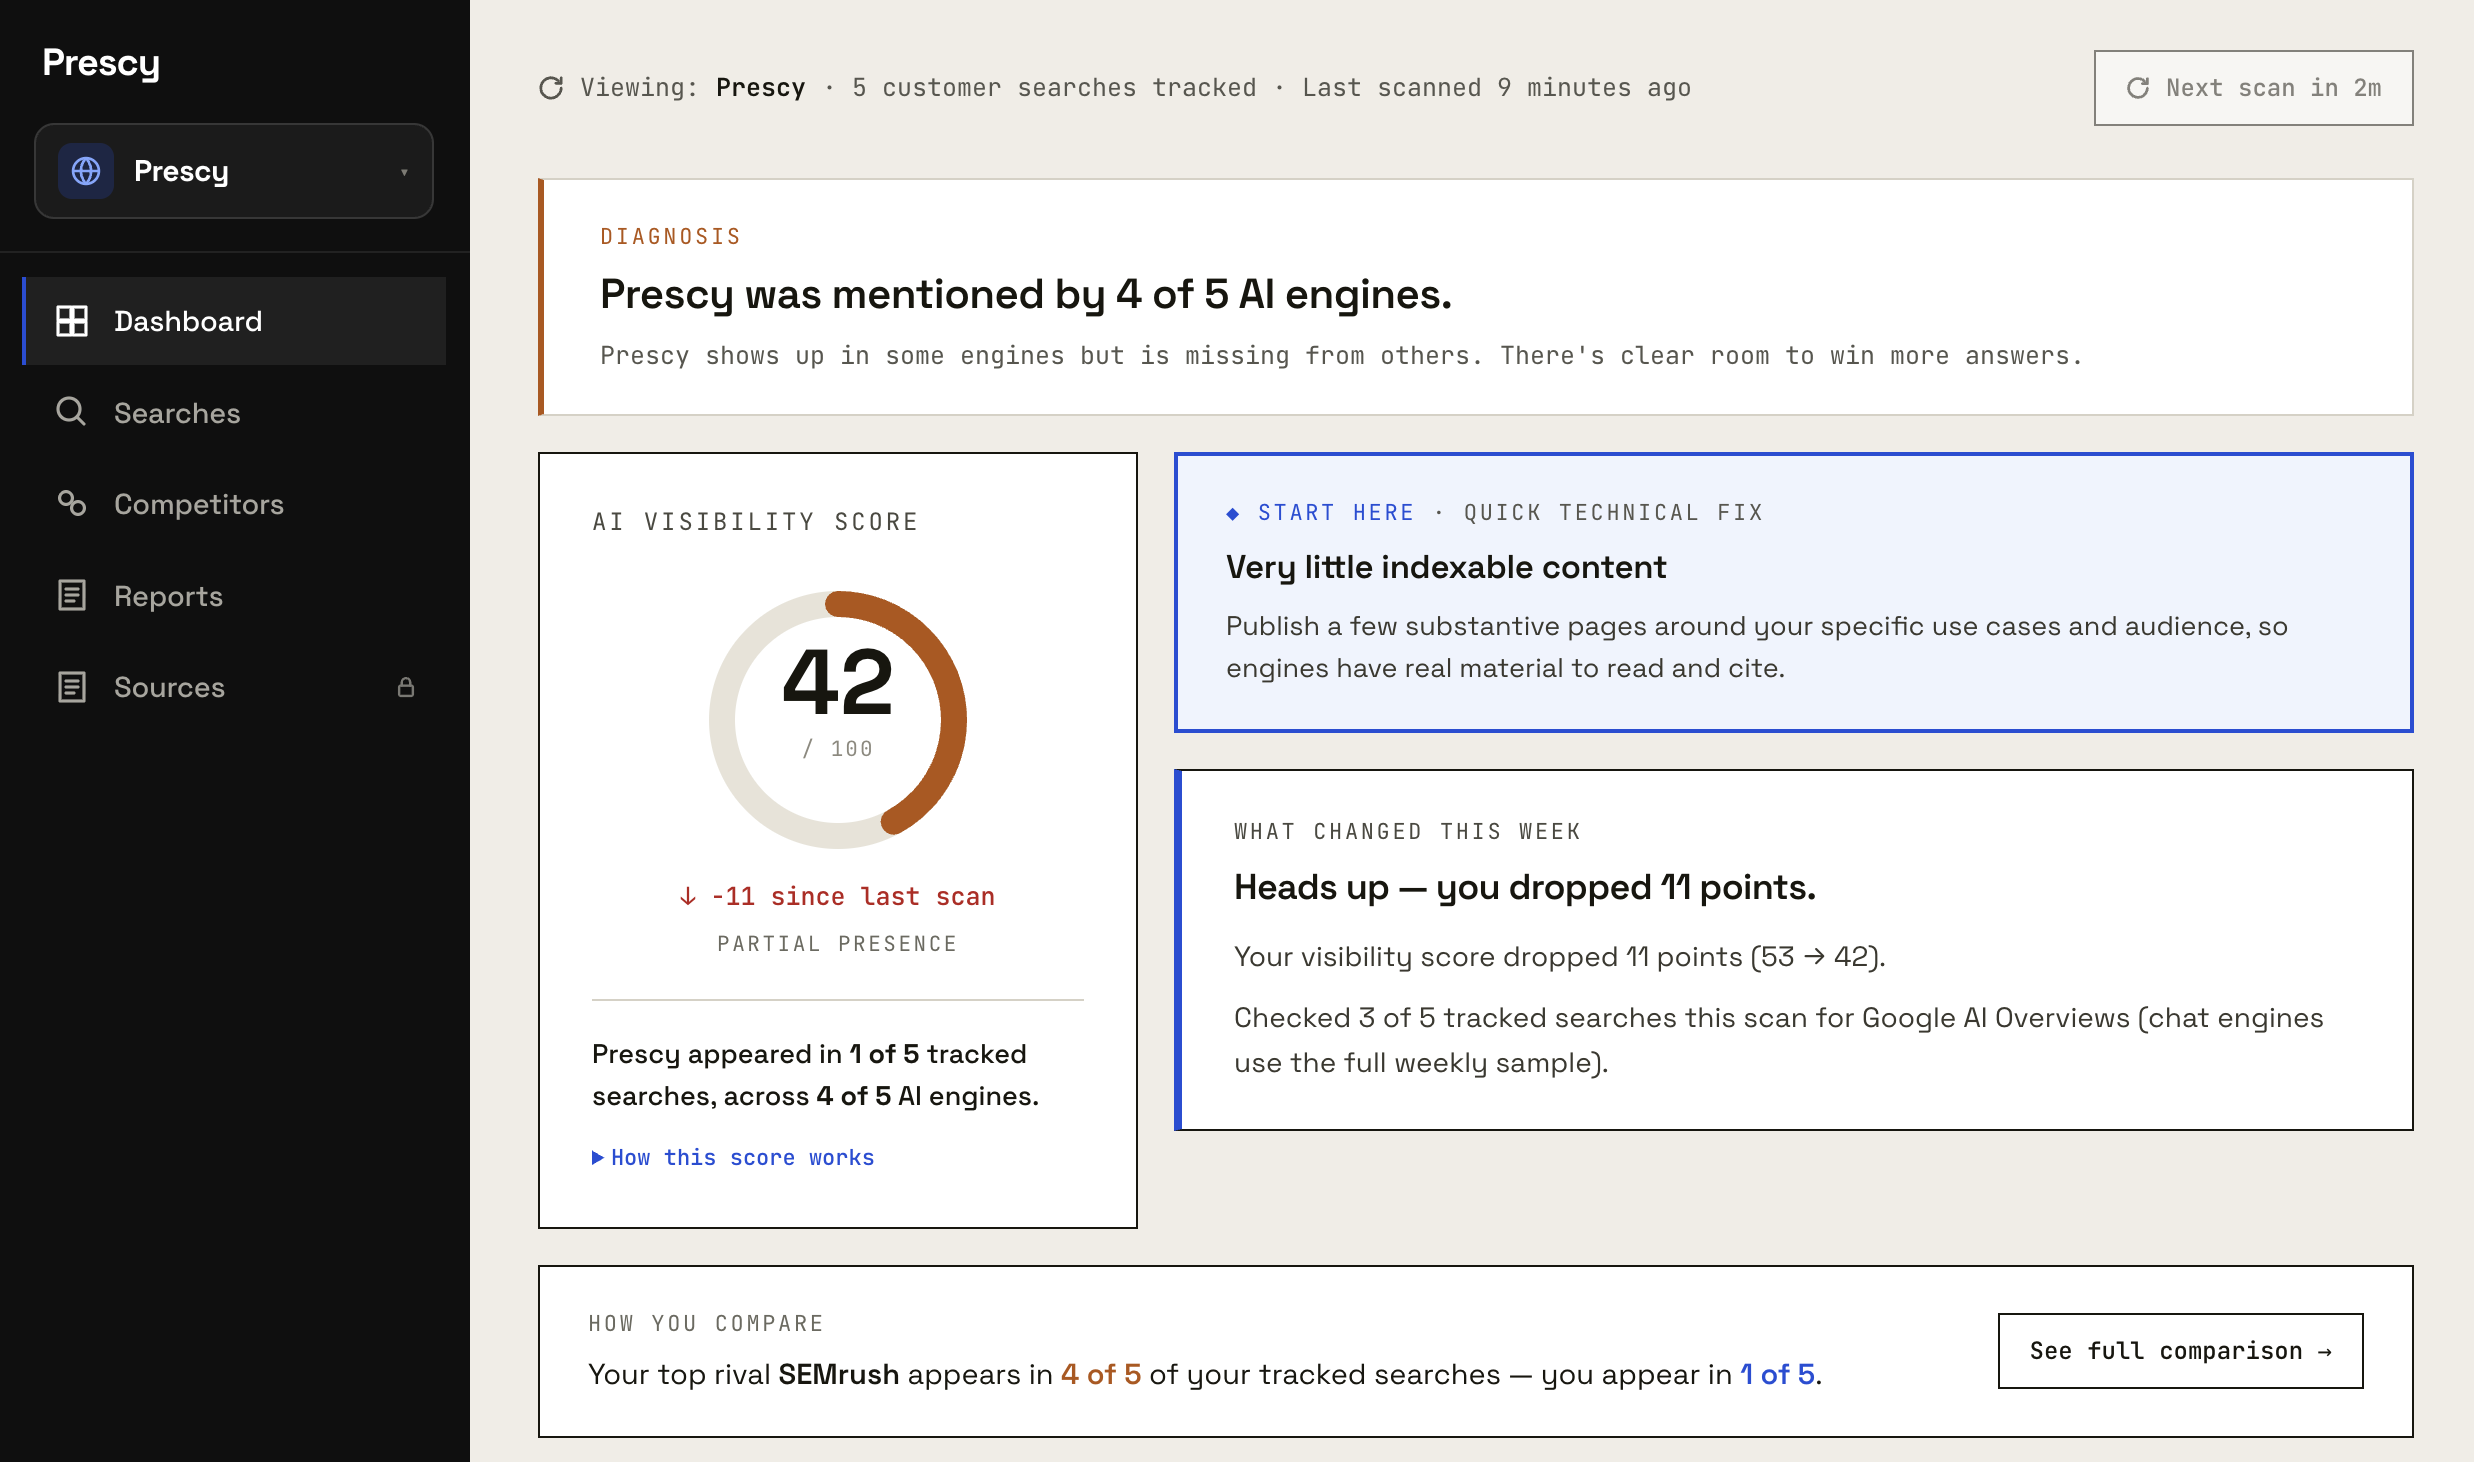Open the Prescy workspace selector dropdown
Screen dimensions: 2474x1462
(x=234, y=171)
